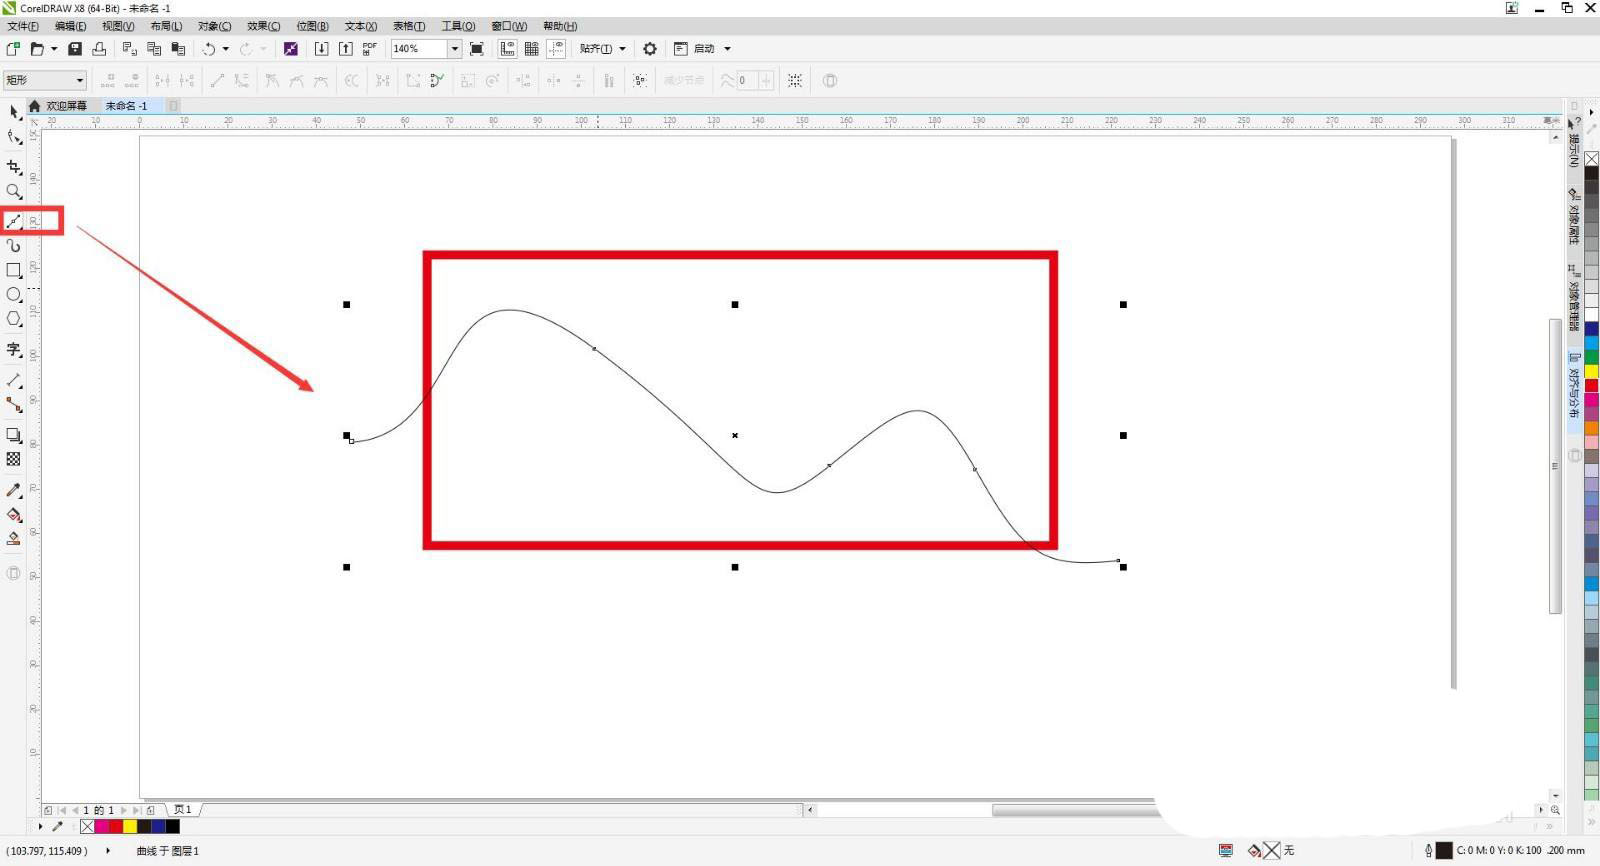Screen dimensions: 1600x866
Task: Open the 编辑 menu
Action: (70, 26)
